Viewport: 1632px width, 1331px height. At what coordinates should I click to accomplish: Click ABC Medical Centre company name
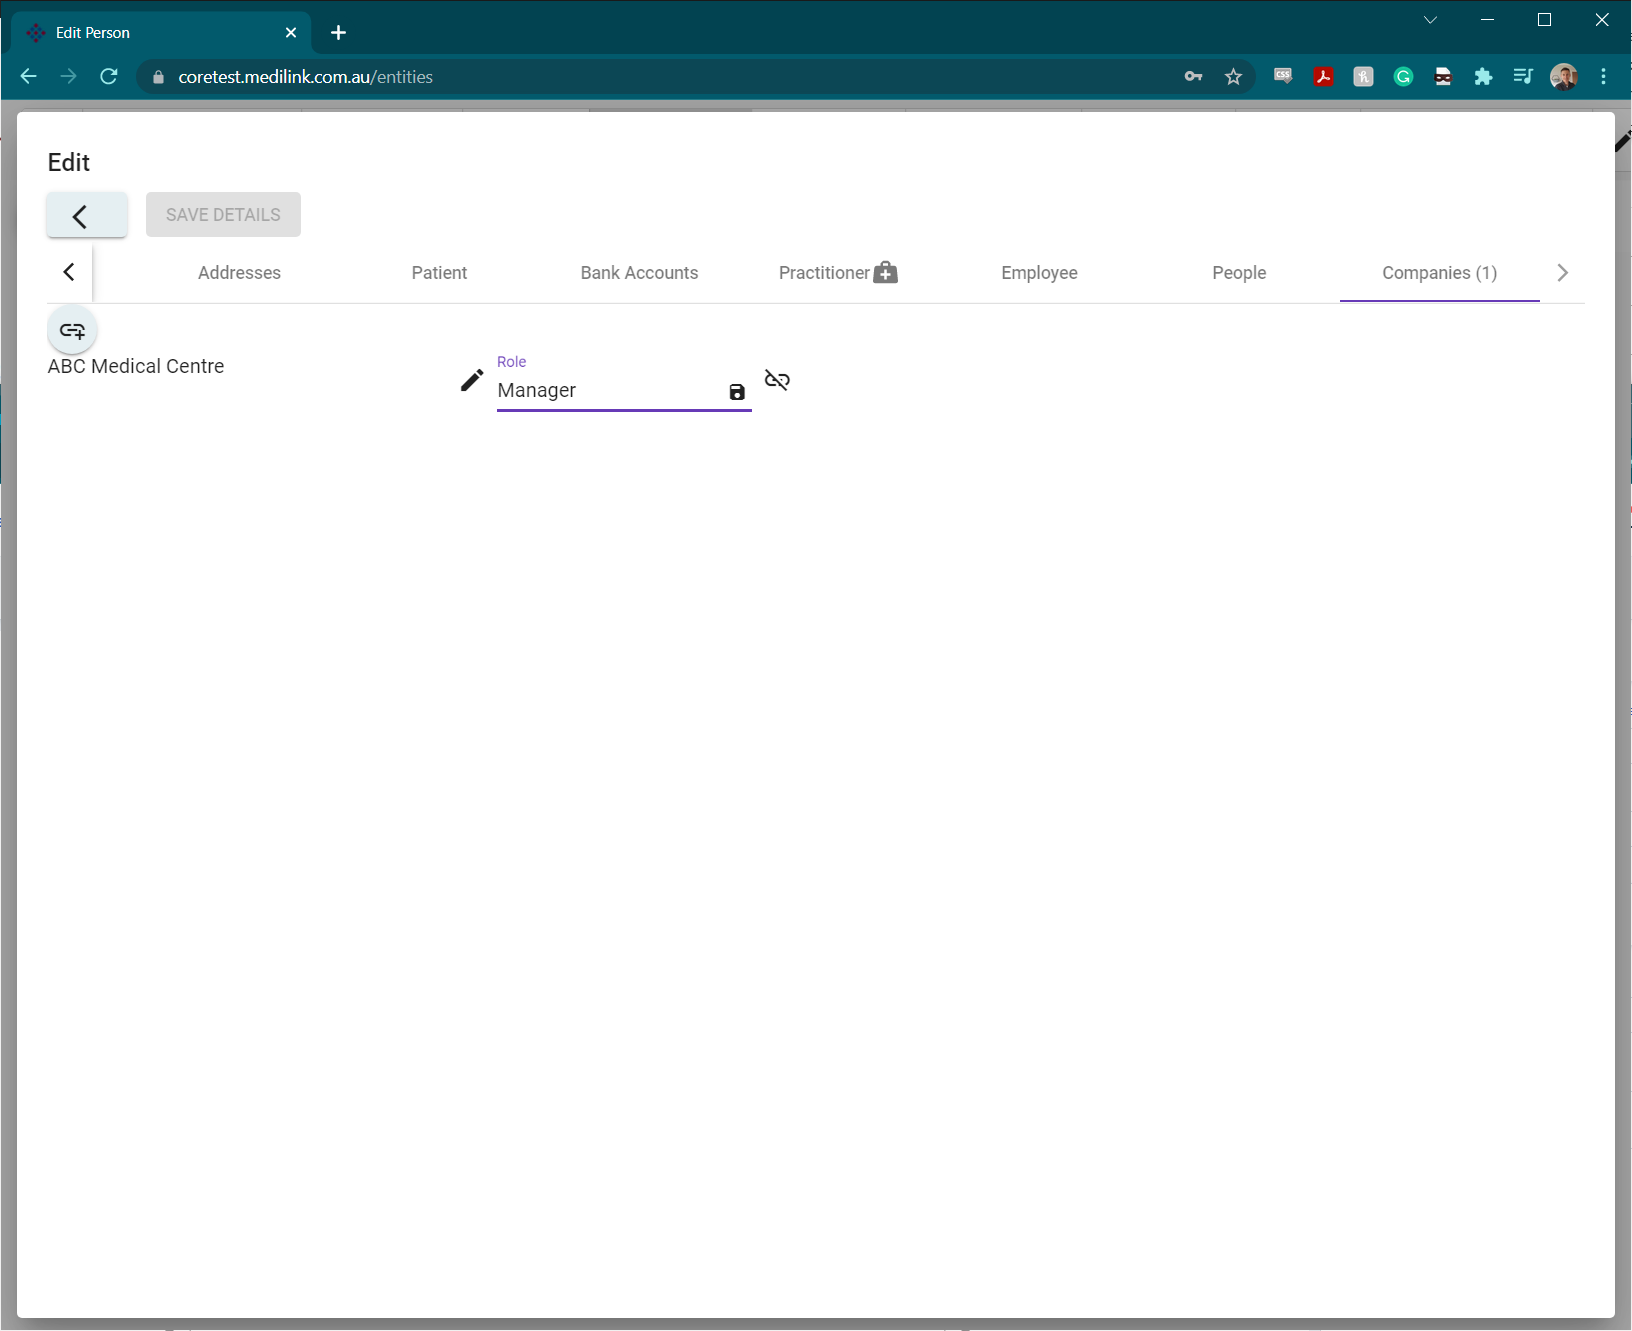point(136,366)
